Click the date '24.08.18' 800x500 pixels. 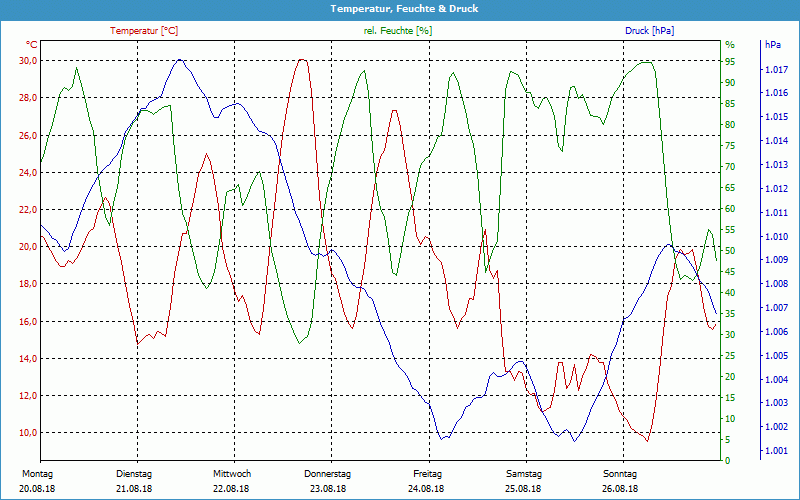[426, 489]
